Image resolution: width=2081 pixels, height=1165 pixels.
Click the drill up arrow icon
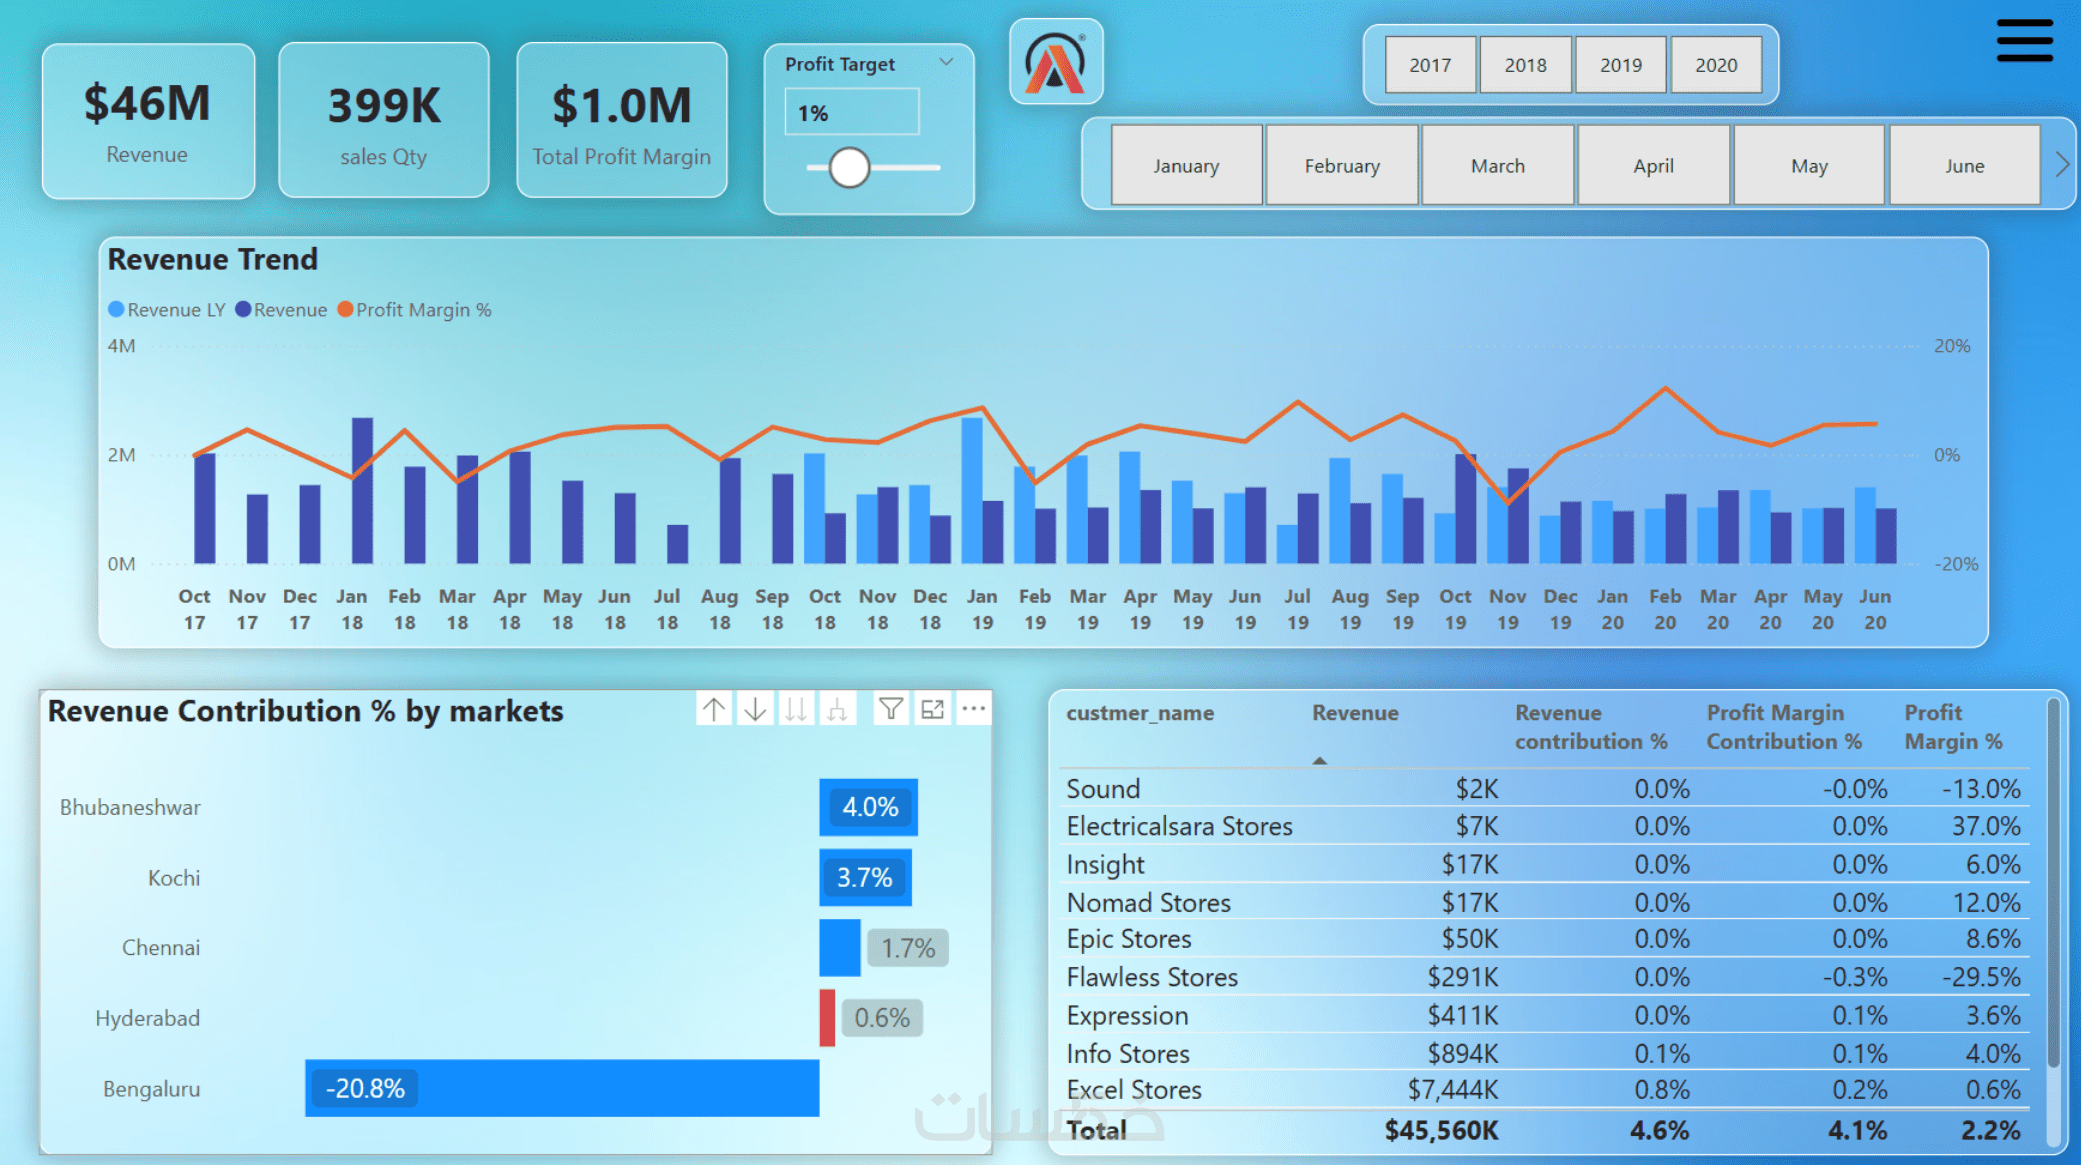(x=714, y=710)
